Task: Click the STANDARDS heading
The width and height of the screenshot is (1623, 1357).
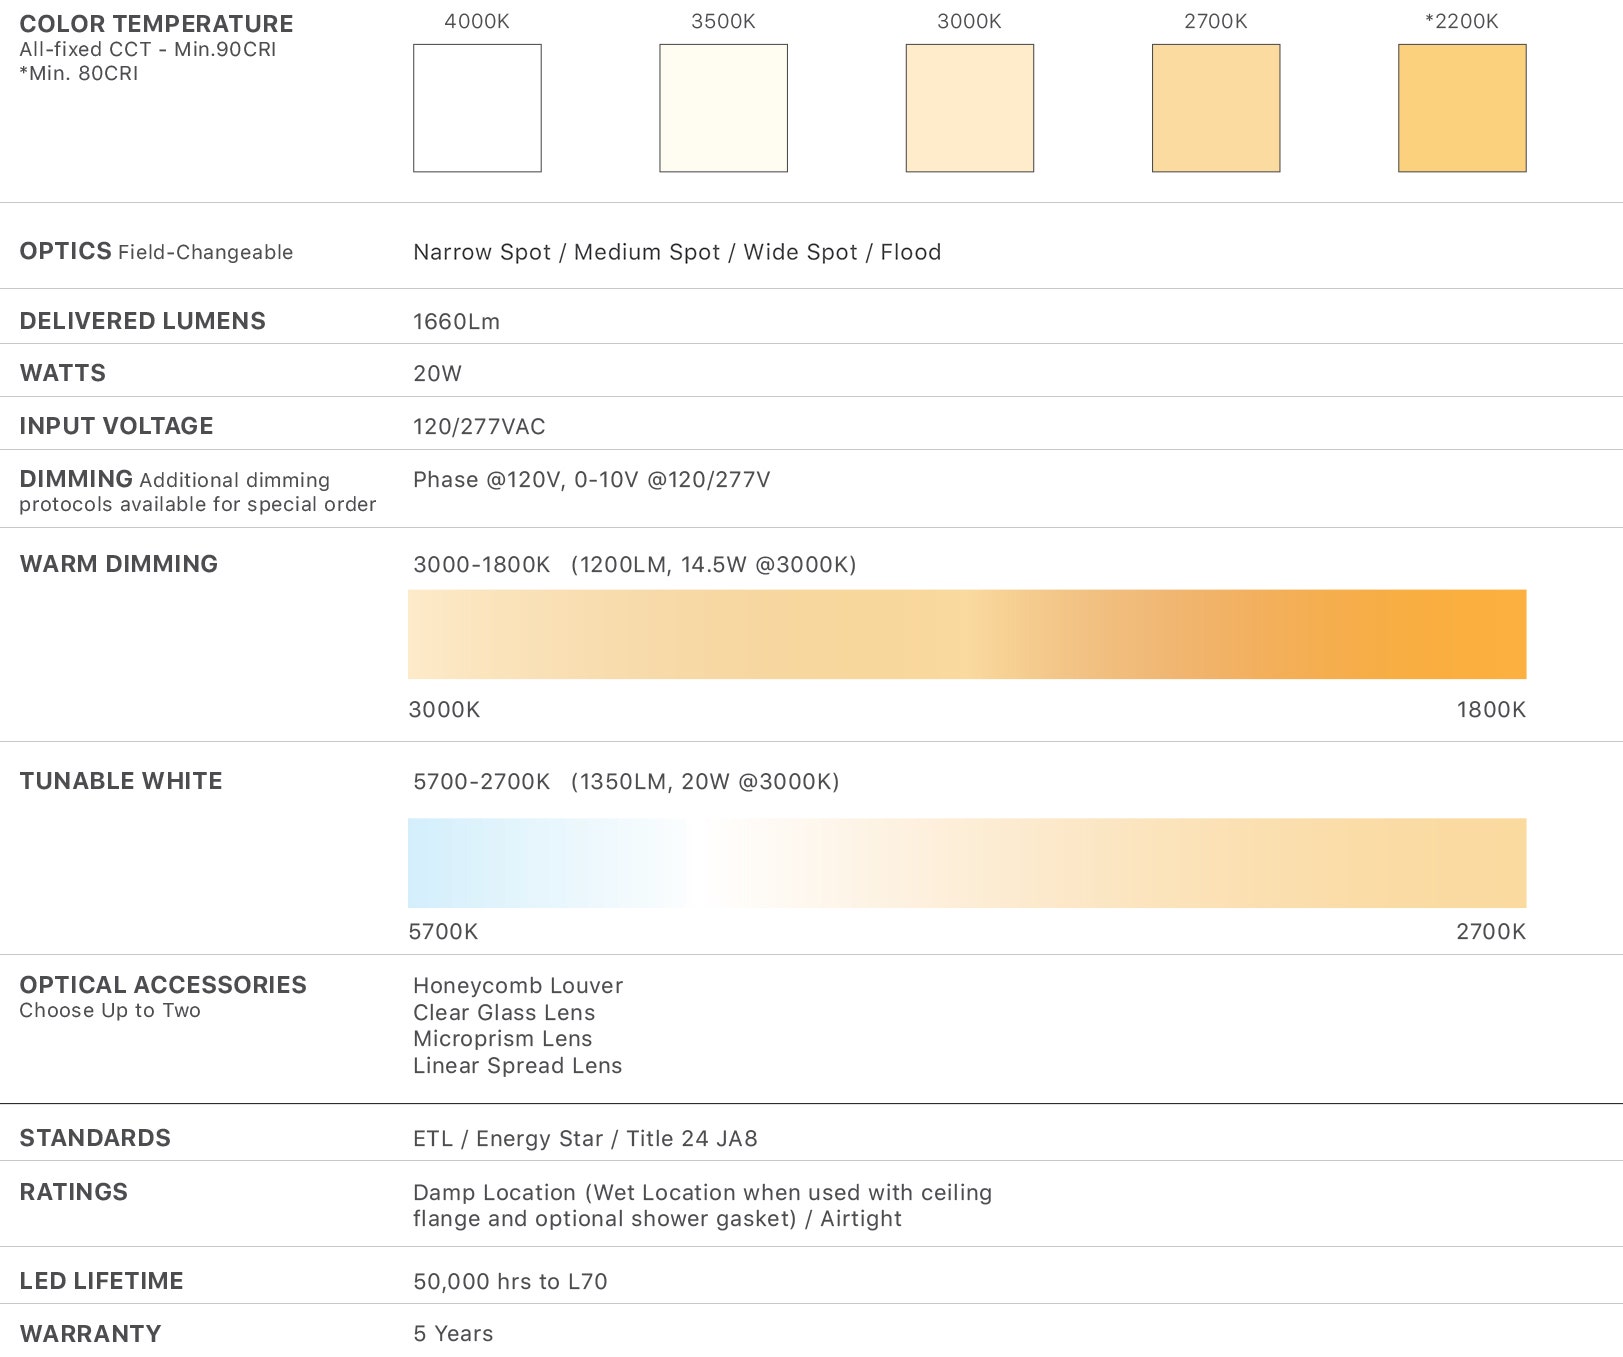Action: 95,1138
